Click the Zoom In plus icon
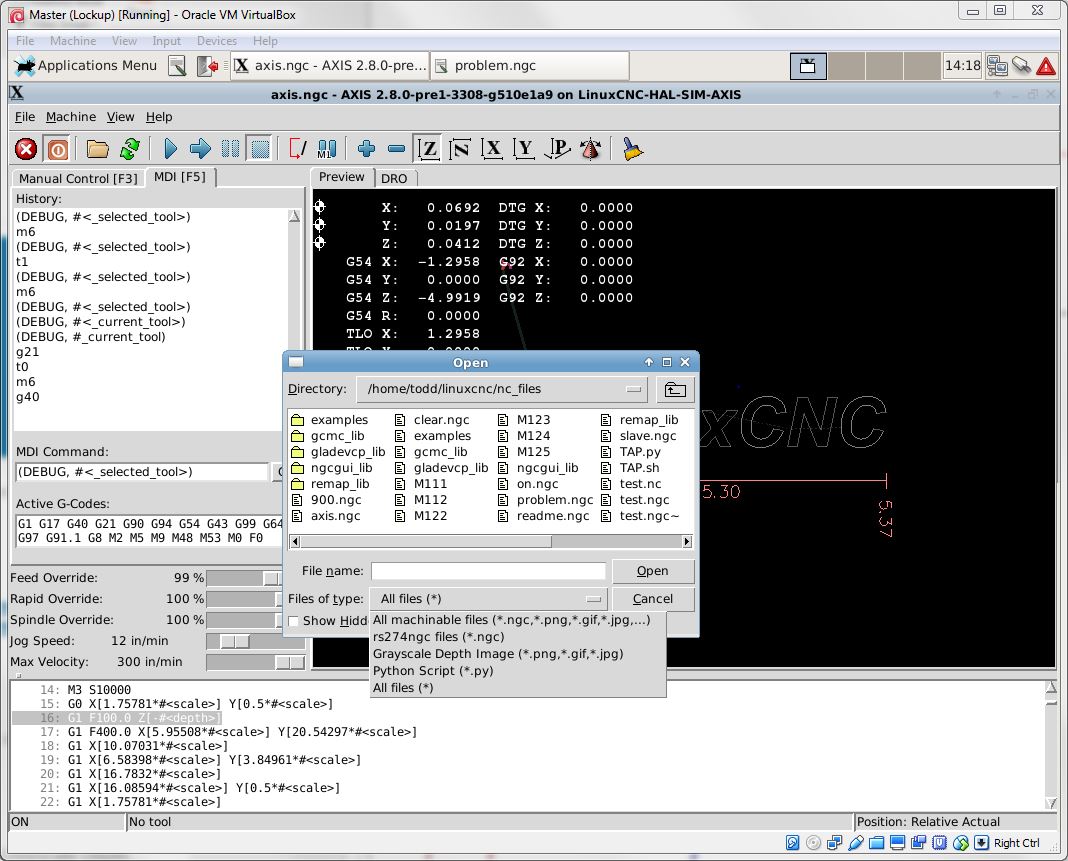Viewport: 1068px width, 861px height. pos(366,149)
